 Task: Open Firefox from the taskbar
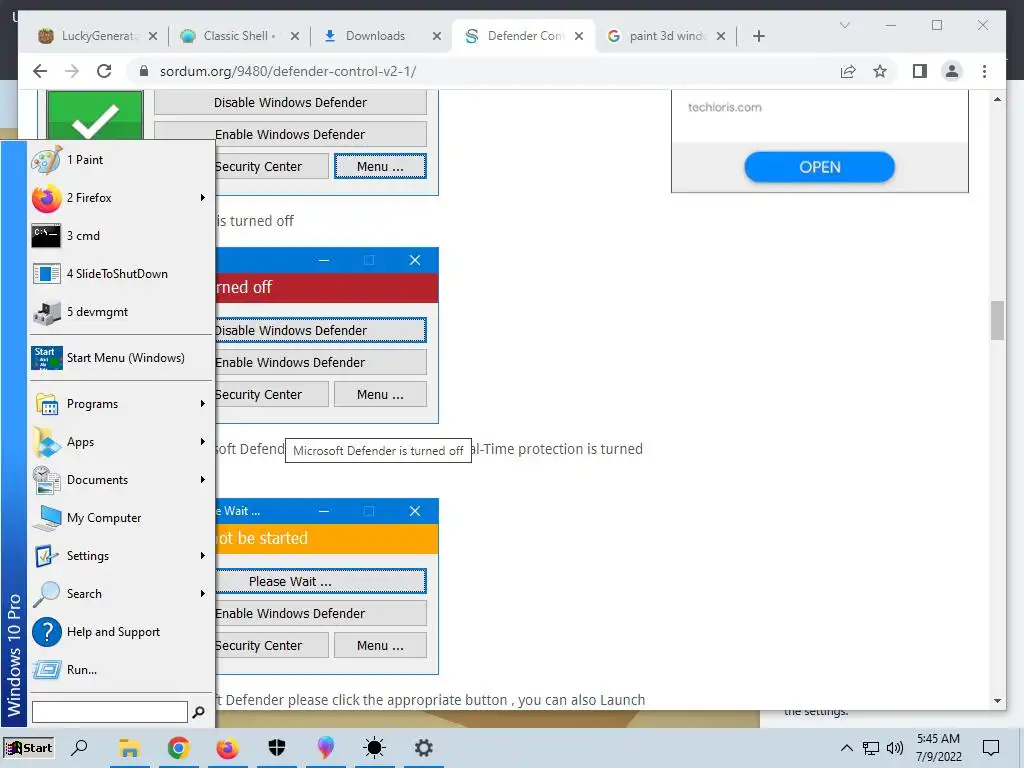227,748
